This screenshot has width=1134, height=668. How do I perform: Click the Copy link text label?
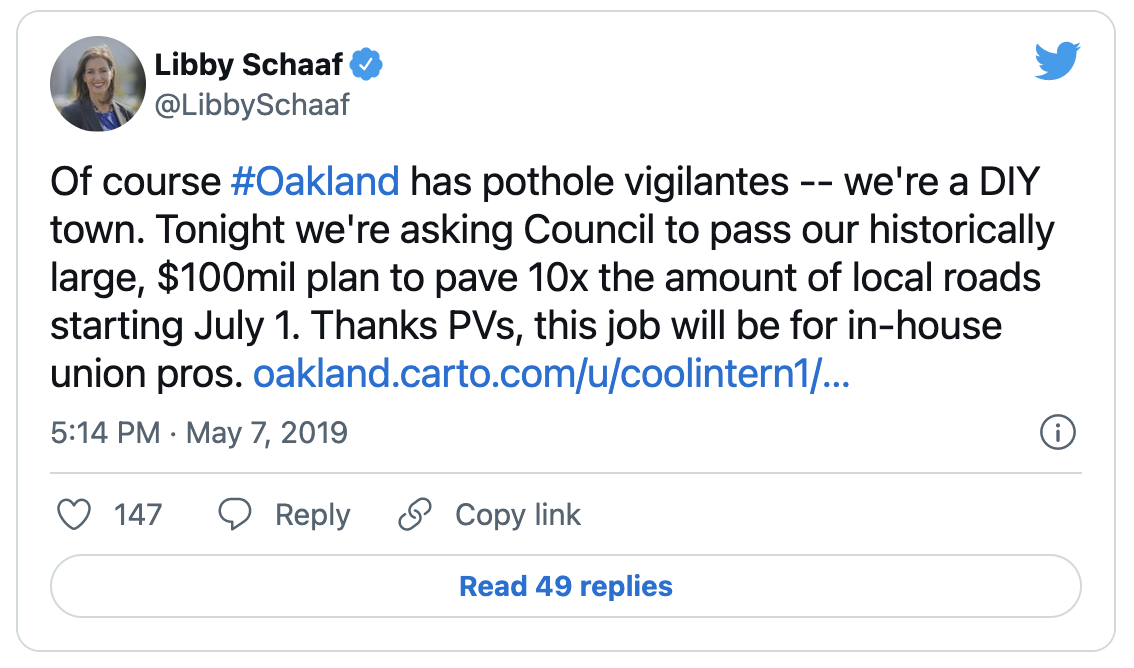[x=517, y=515]
